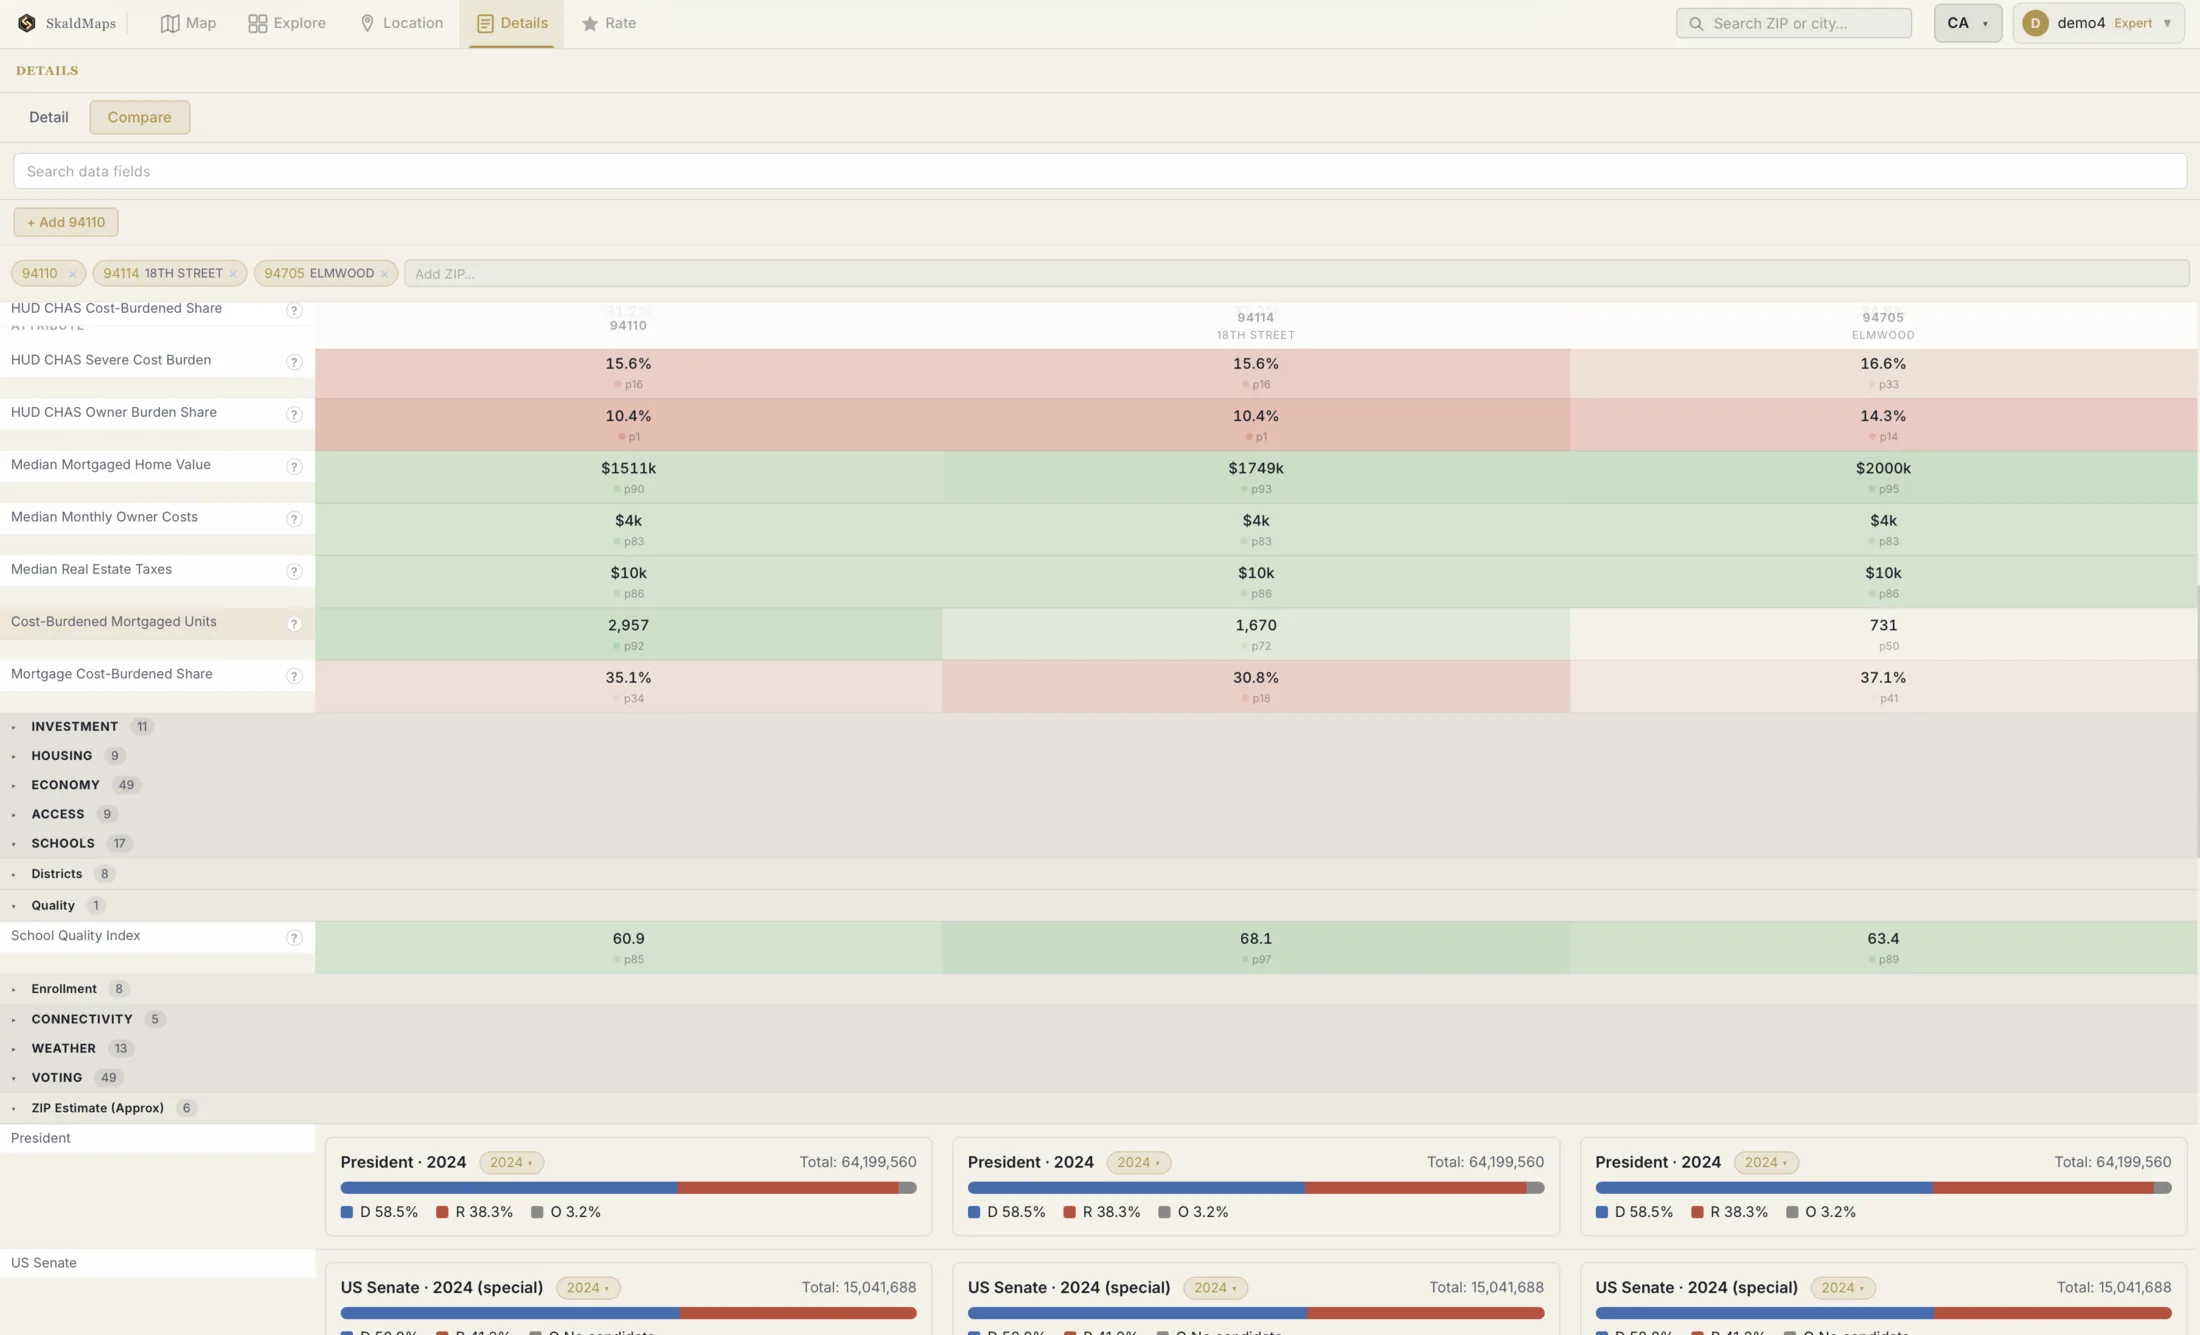The height and width of the screenshot is (1335, 2200).
Task: Click gray O 3.2% legend swatch for 94705
Action: pos(1792,1212)
